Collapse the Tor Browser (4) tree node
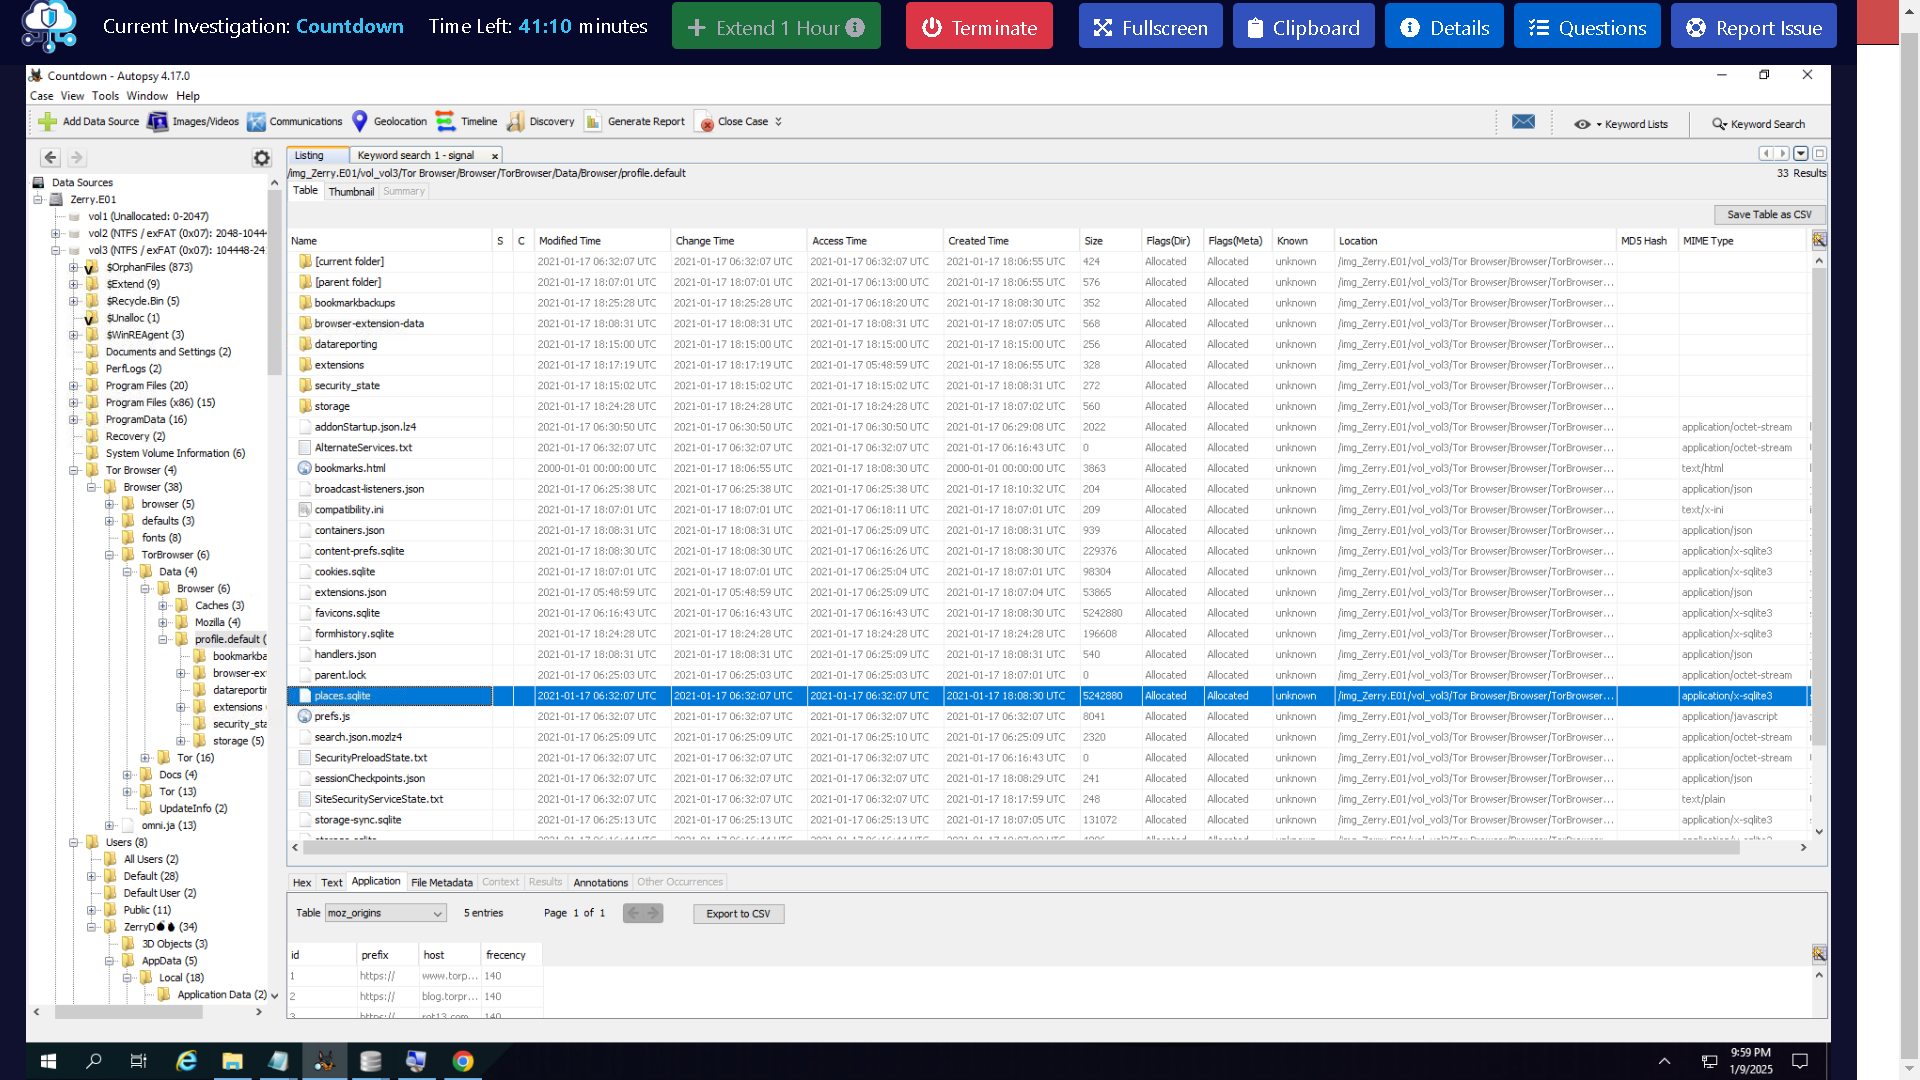This screenshot has width=1920, height=1080. (x=74, y=470)
